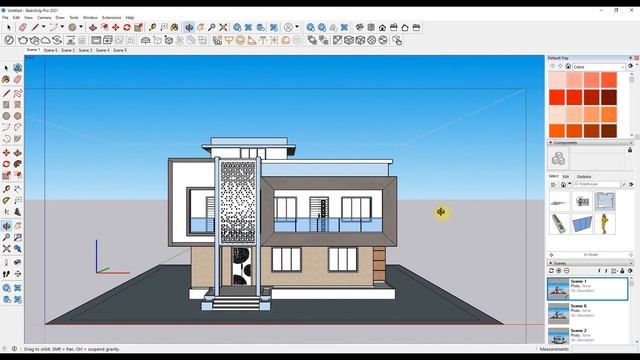This screenshot has height=360, width=640.
Task: Select the floor plan component thumbnail
Action: pos(605,201)
